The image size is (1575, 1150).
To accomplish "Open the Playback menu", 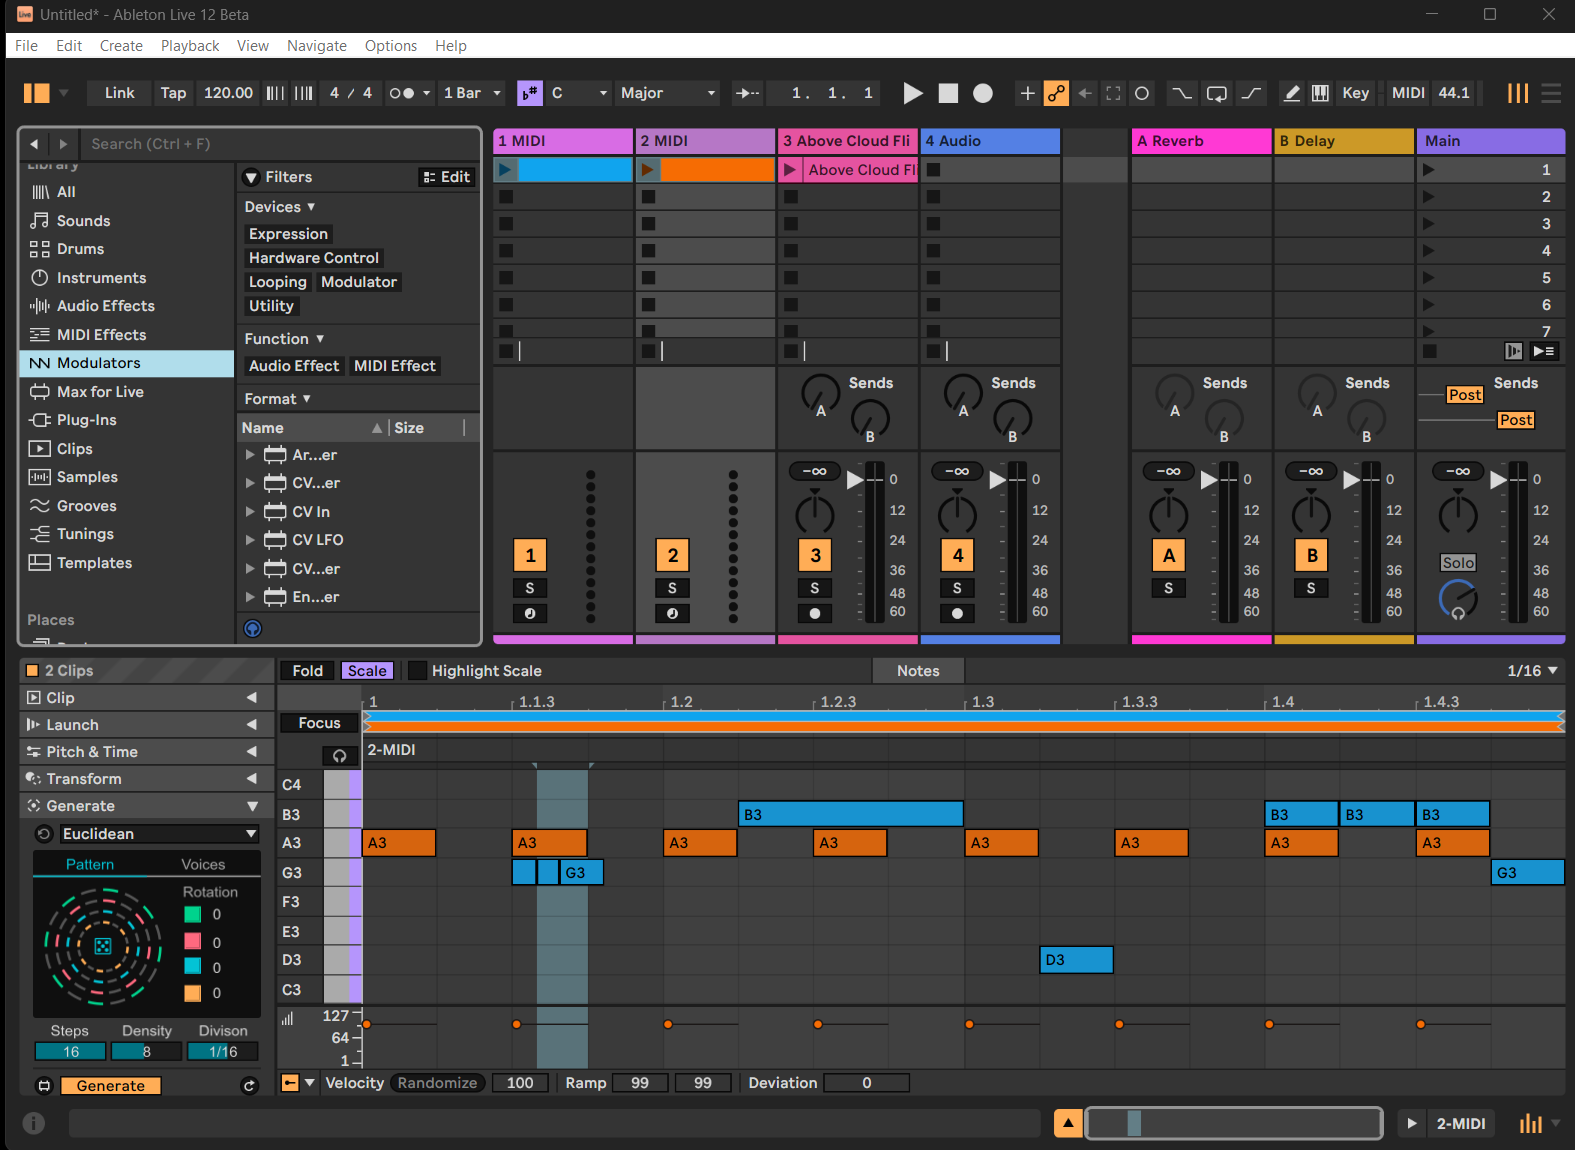I will pos(190,46).
